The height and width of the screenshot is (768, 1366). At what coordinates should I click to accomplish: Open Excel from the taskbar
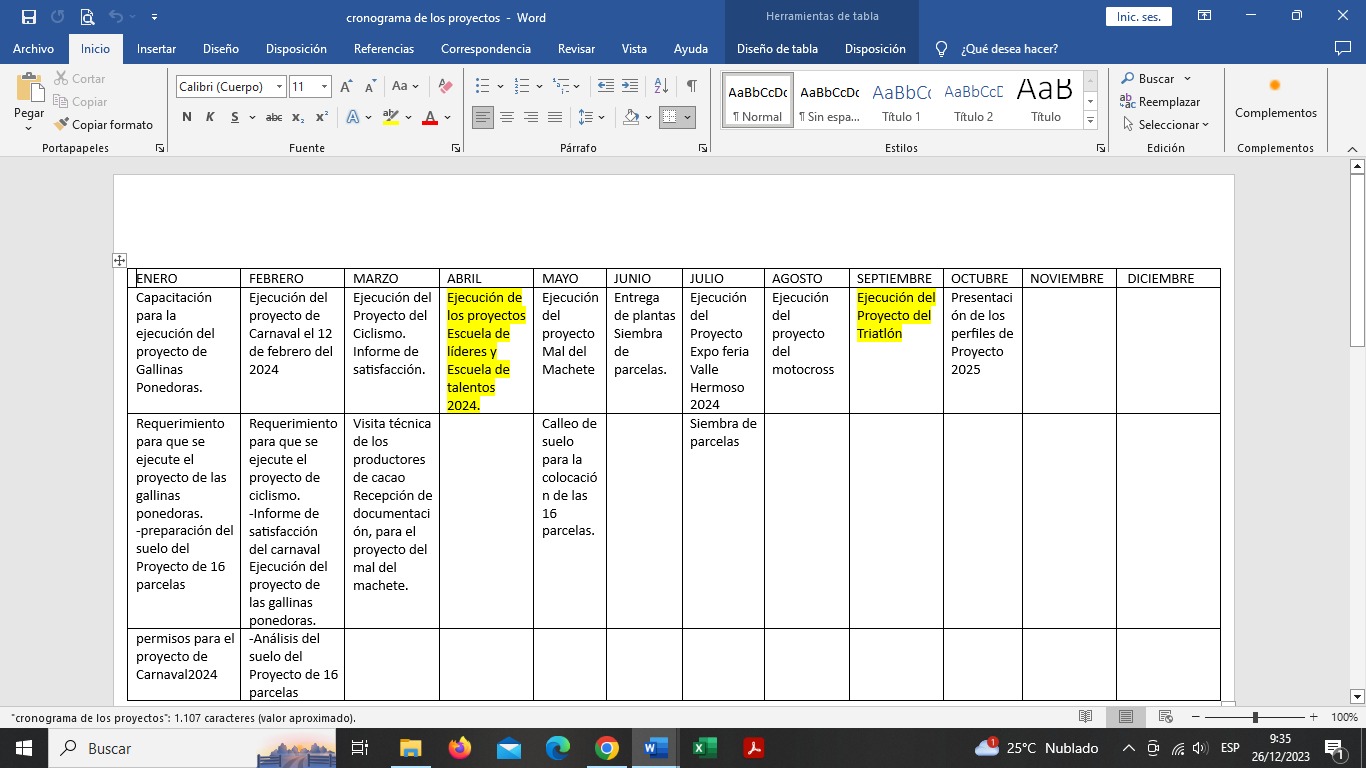click(704, 748)
